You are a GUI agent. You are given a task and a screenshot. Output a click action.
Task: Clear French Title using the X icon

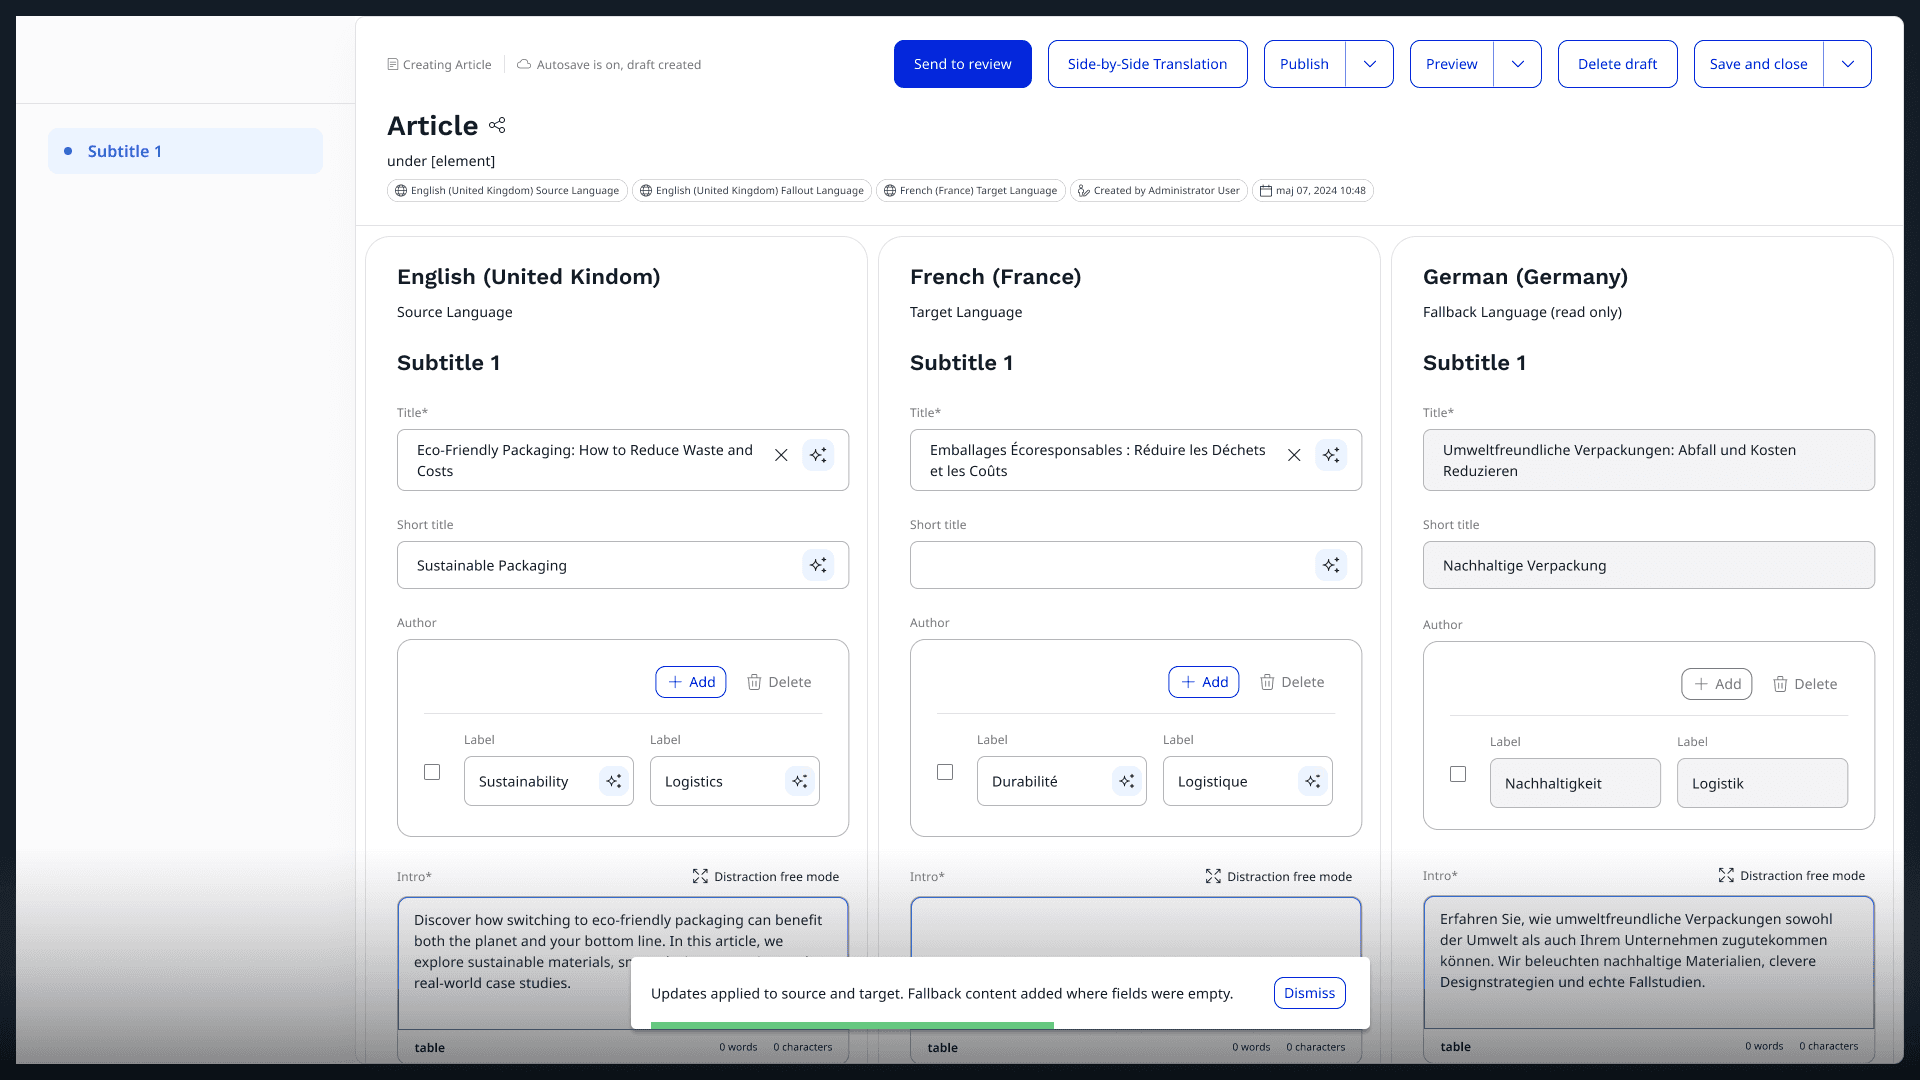click(1294, 455)
